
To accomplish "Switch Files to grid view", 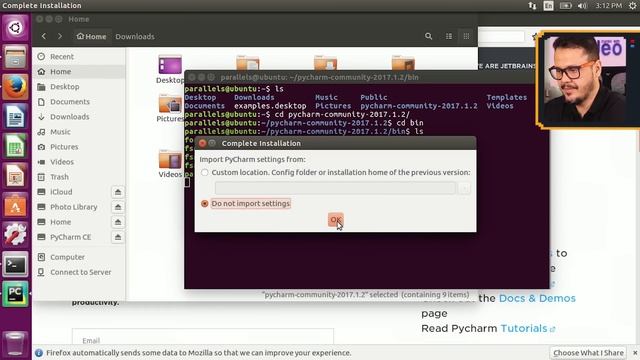I will click(x=466, y=36).
